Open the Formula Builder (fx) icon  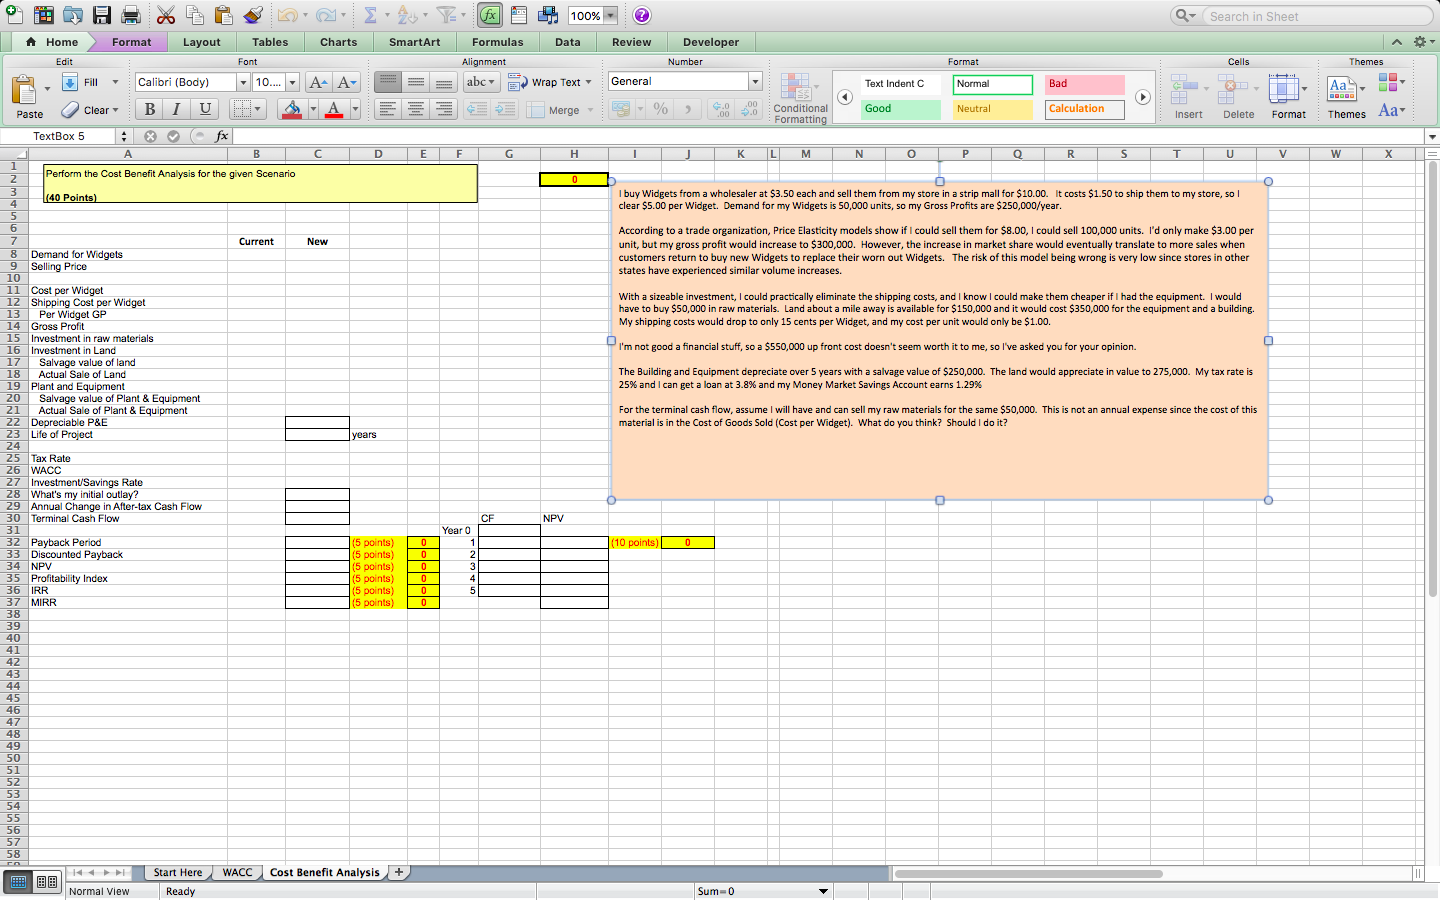point(490,15)
